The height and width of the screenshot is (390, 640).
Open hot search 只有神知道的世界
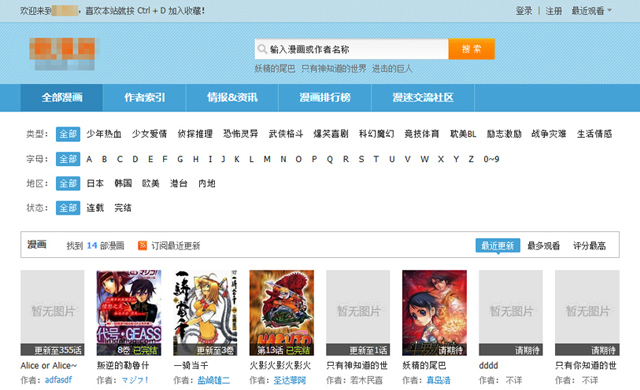coord(333,69)
